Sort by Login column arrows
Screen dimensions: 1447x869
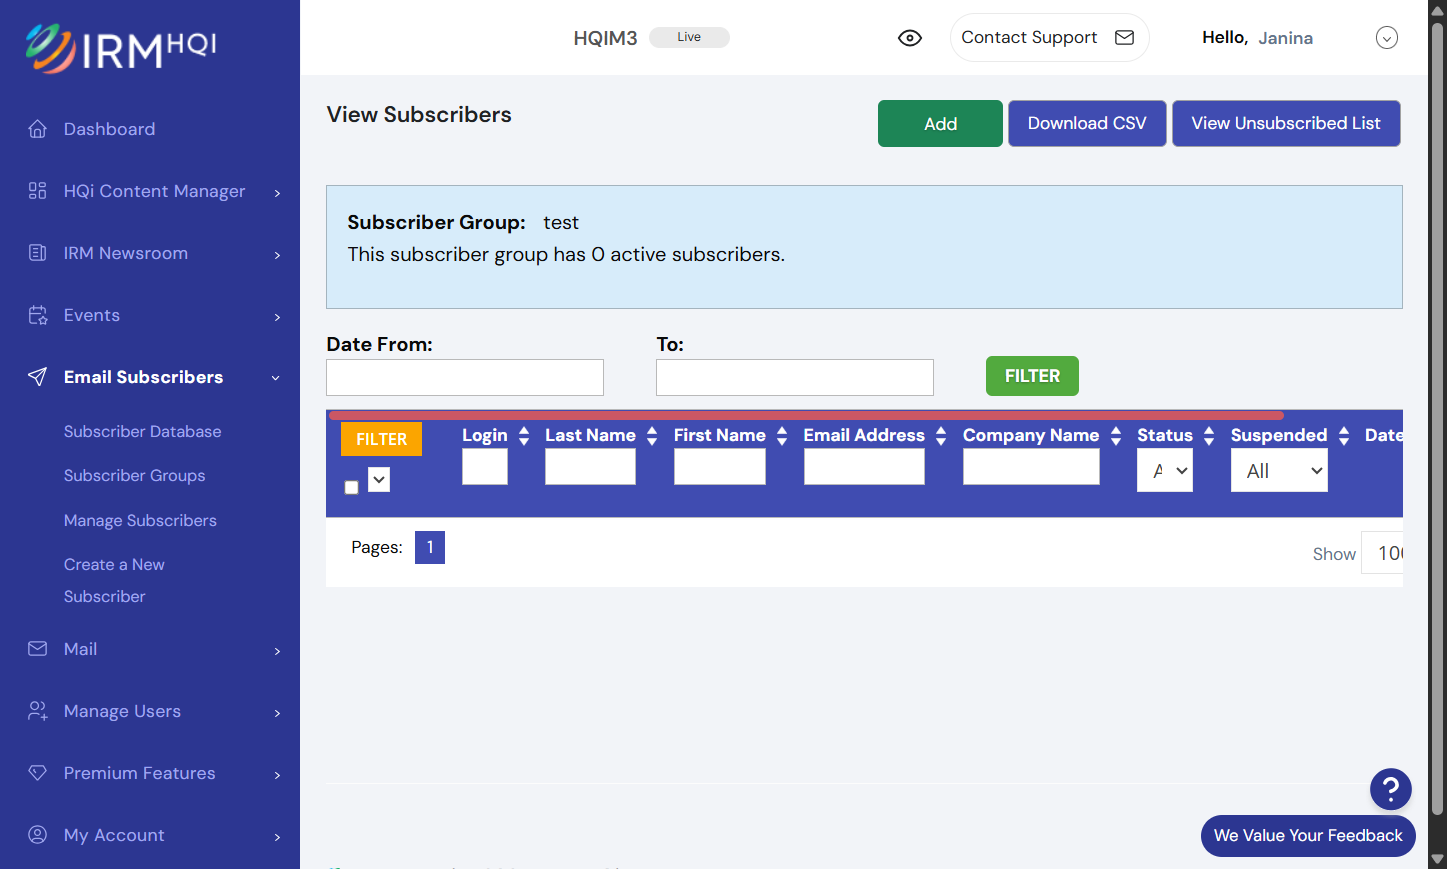pos(524,436)
